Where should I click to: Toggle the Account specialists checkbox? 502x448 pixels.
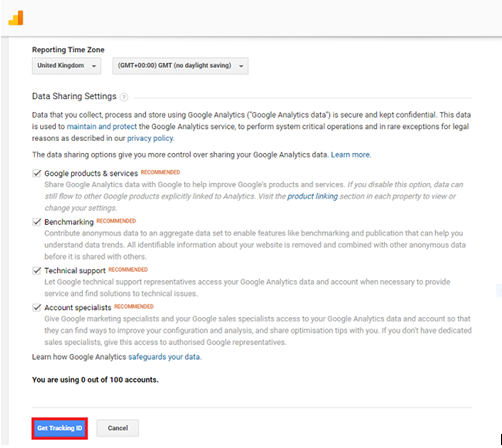[37, 308]
